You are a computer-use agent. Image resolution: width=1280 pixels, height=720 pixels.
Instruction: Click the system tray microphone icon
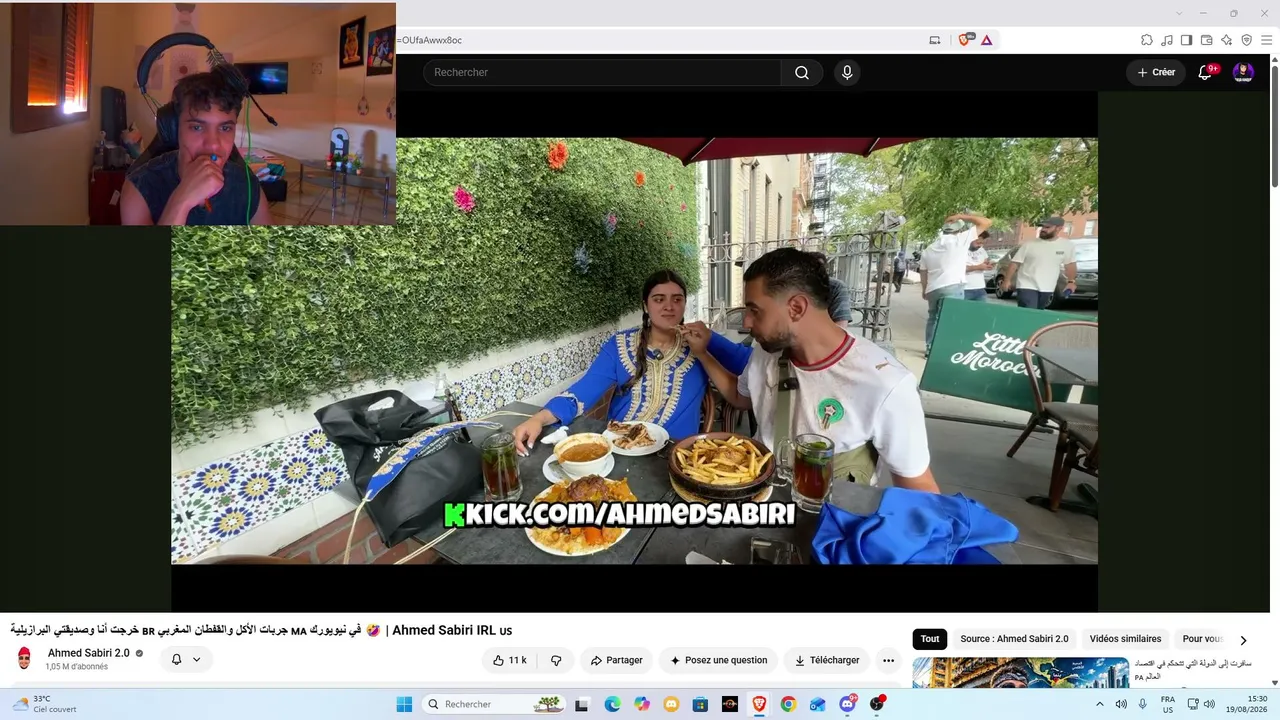coord(1143,704)
